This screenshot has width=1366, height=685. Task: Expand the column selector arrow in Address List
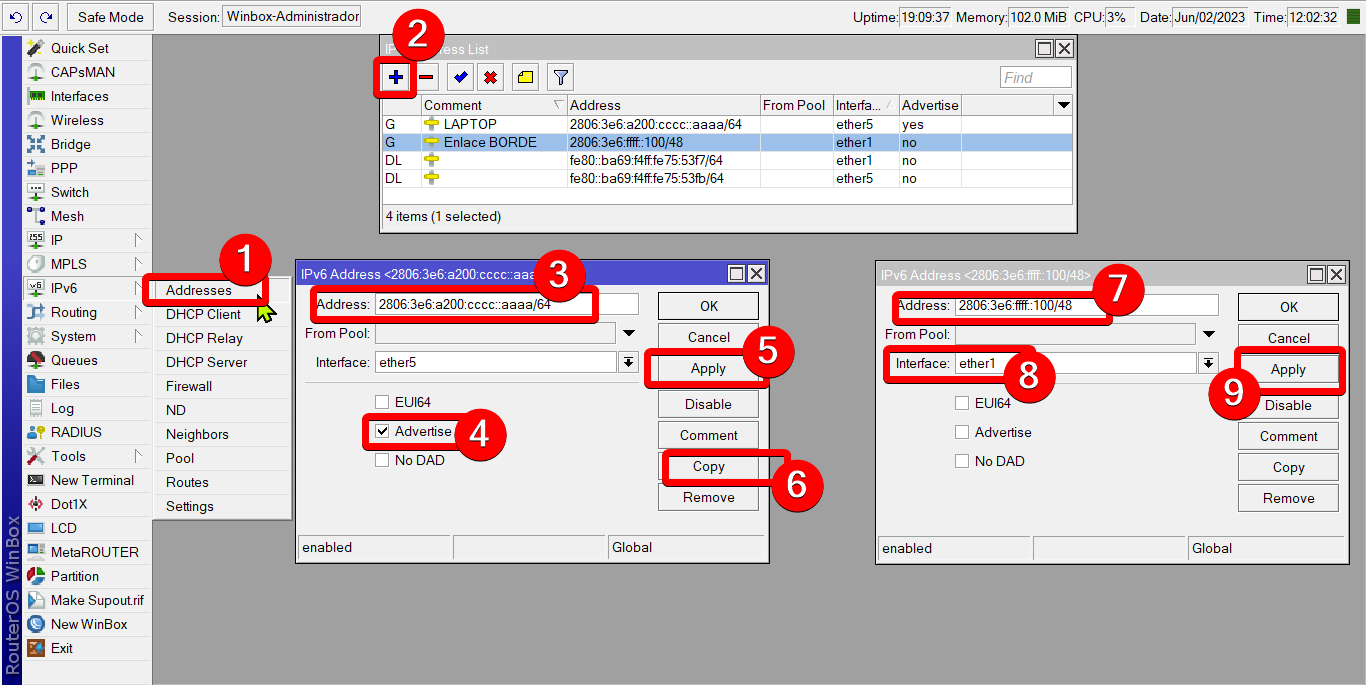pyautogui.click(x=1063, y=105)
